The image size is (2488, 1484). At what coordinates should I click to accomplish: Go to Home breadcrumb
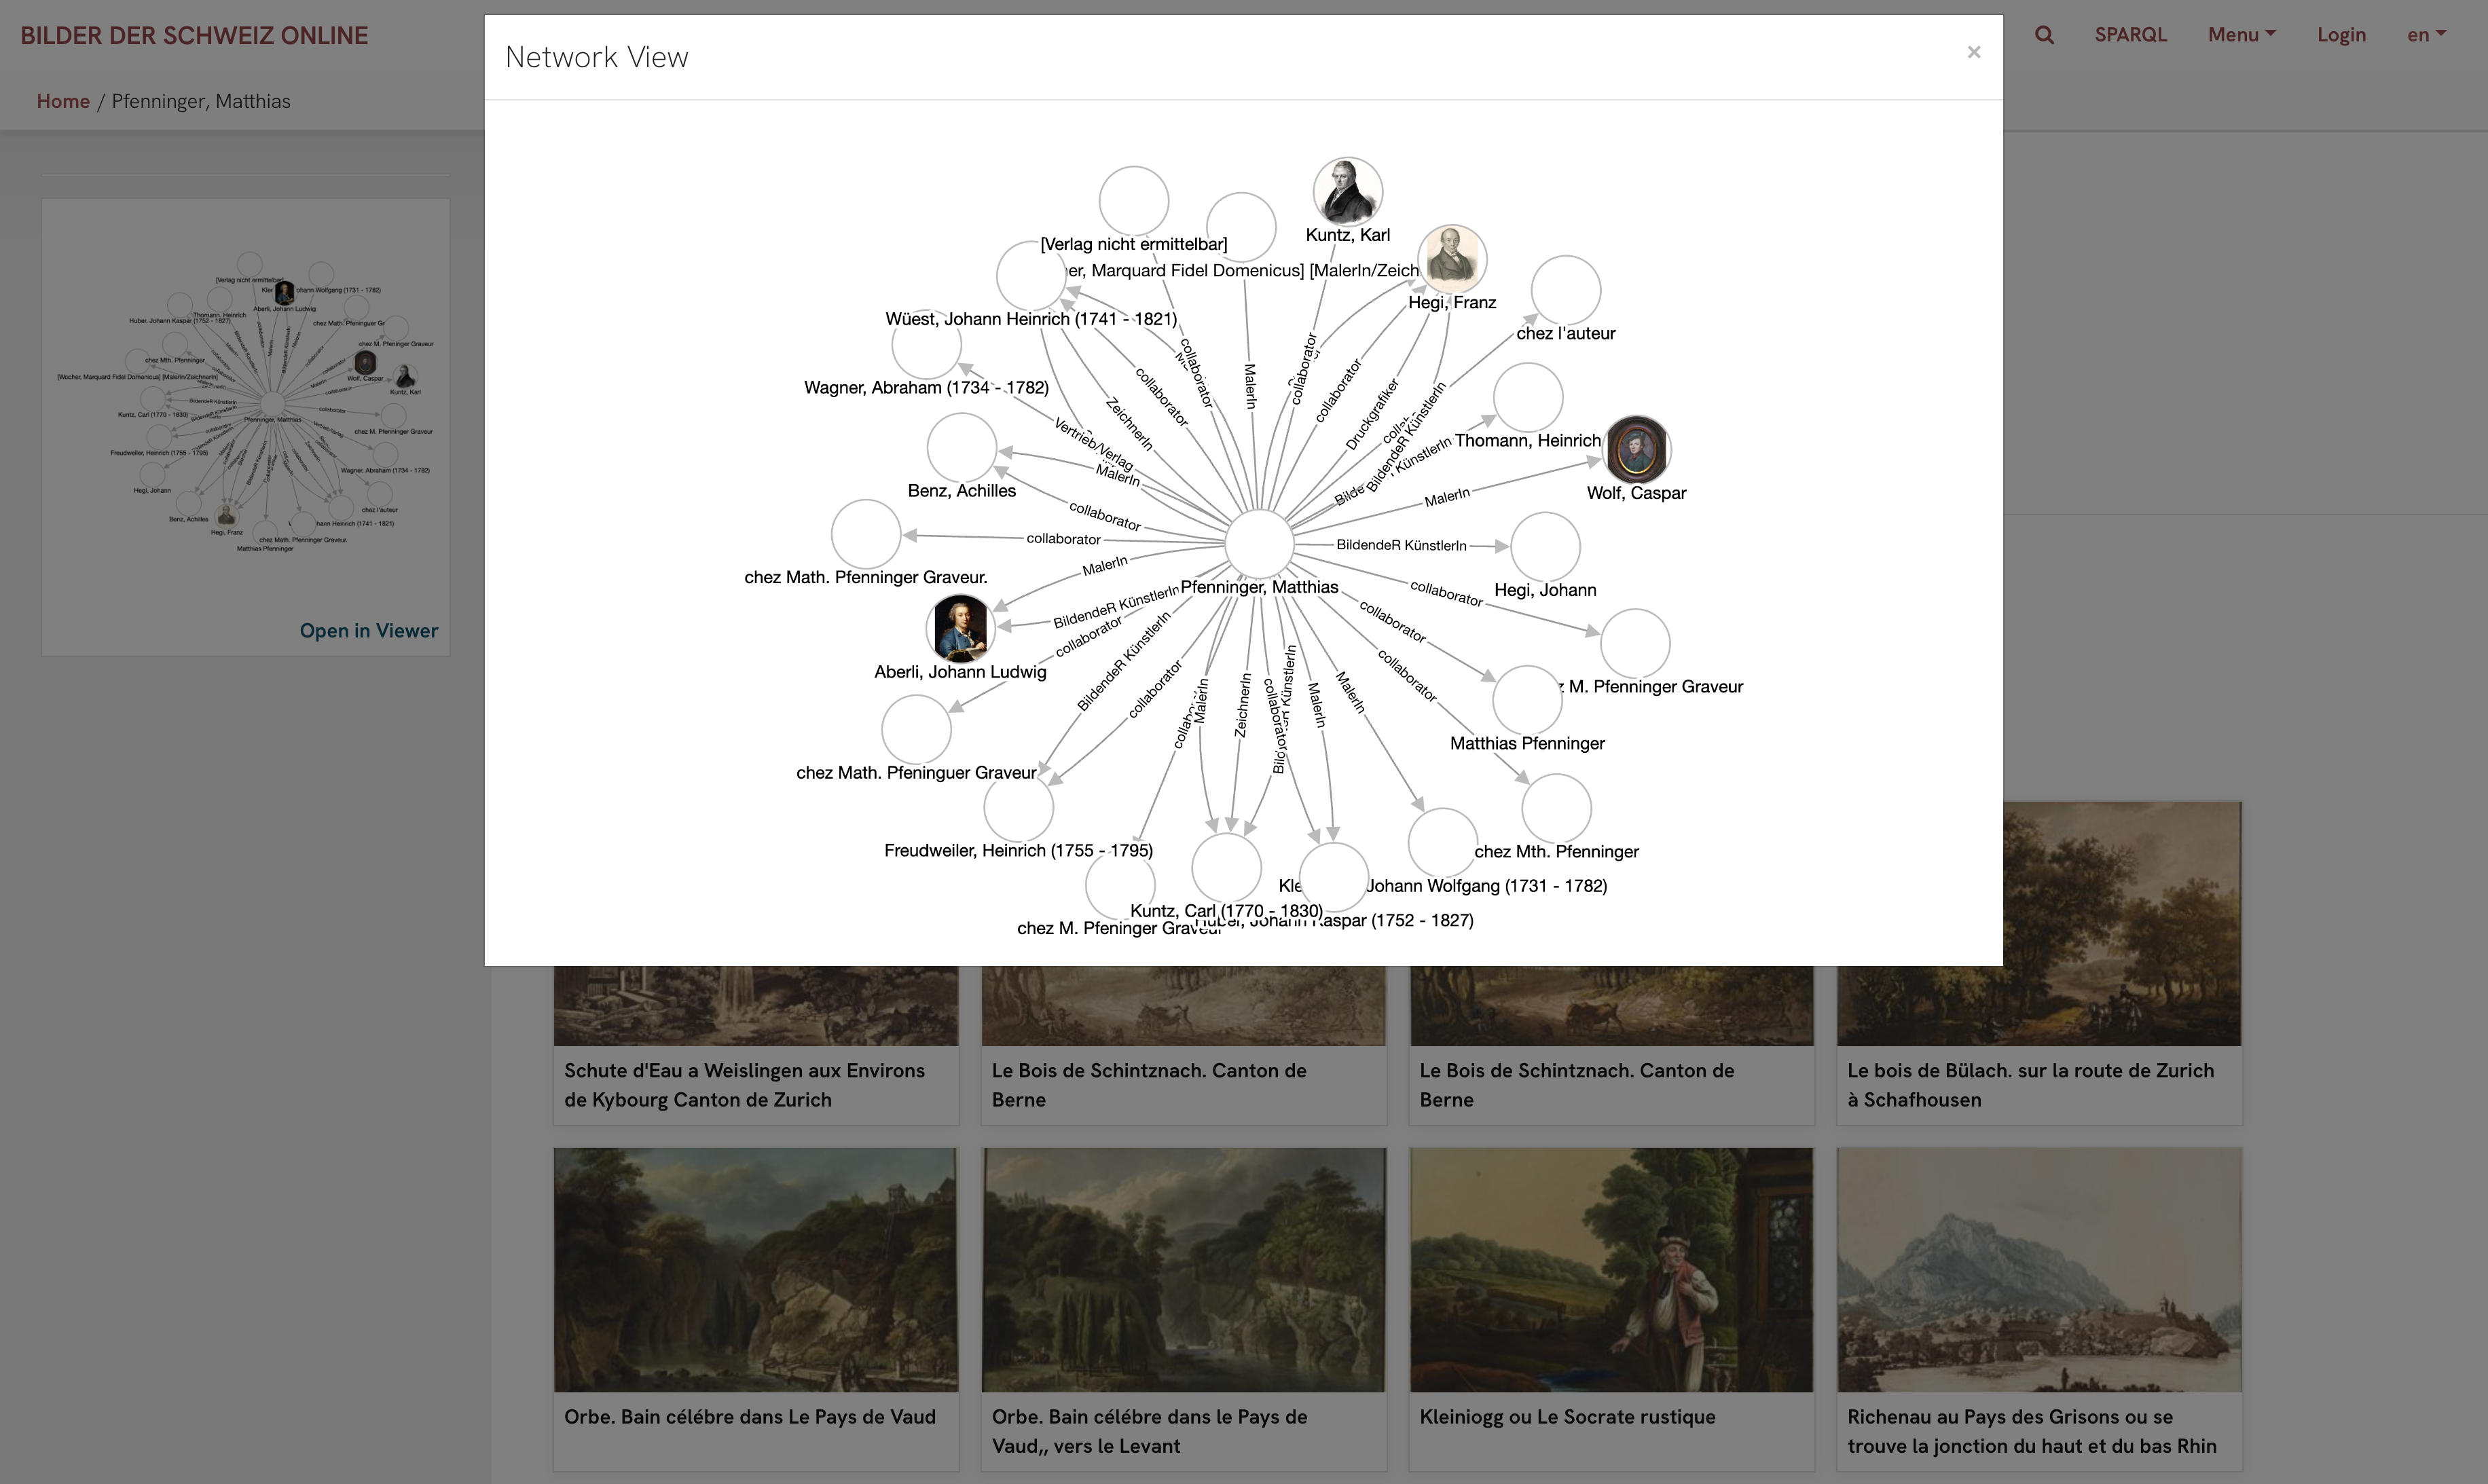tap(63, 101)
